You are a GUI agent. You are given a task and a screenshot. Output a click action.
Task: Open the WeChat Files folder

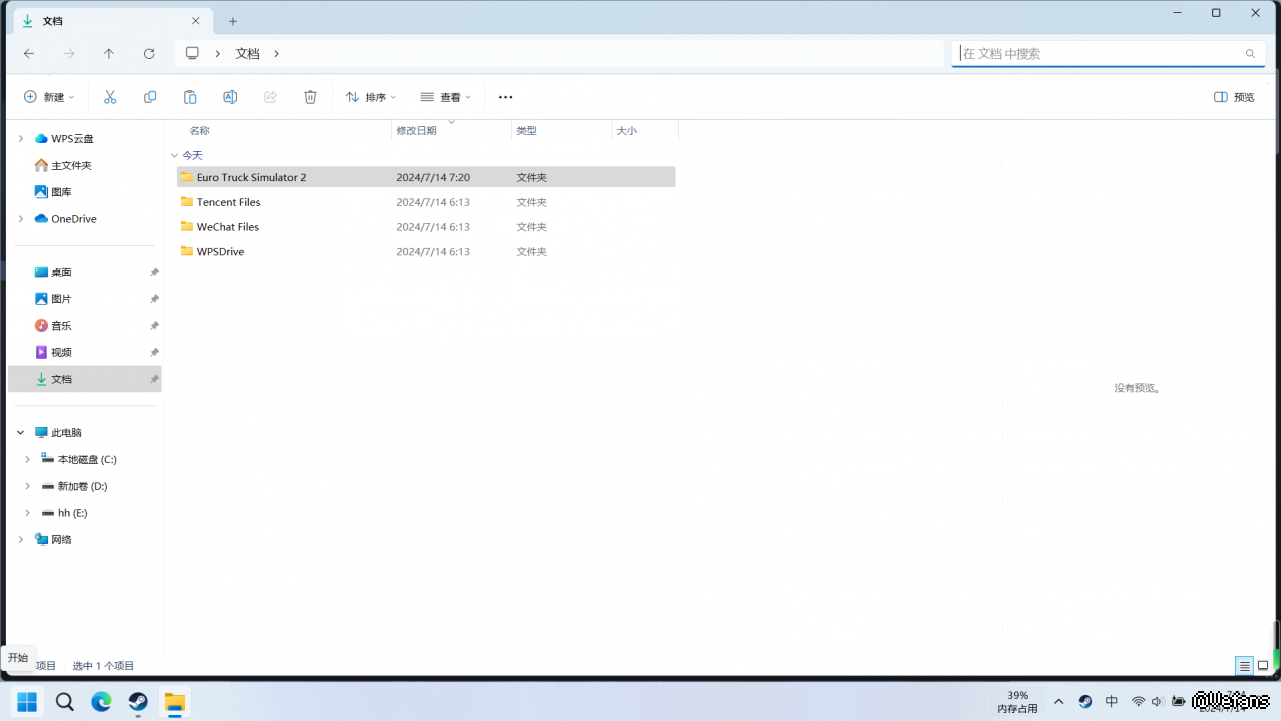pos(228,227)
